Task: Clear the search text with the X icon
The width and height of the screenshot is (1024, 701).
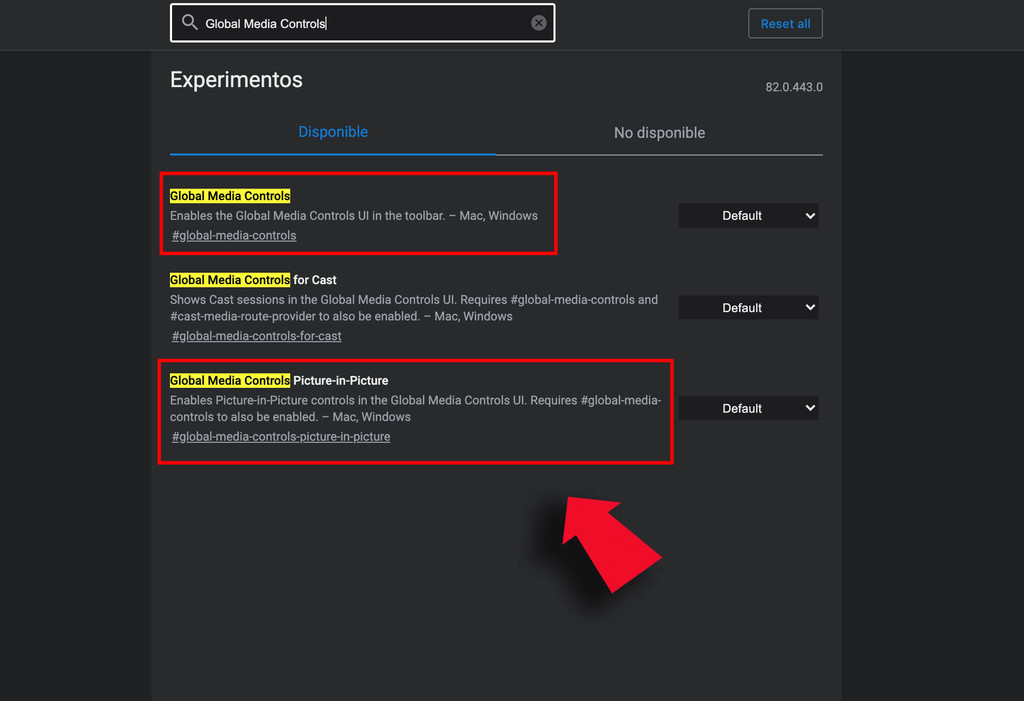Action: click(x=539, y=23)
